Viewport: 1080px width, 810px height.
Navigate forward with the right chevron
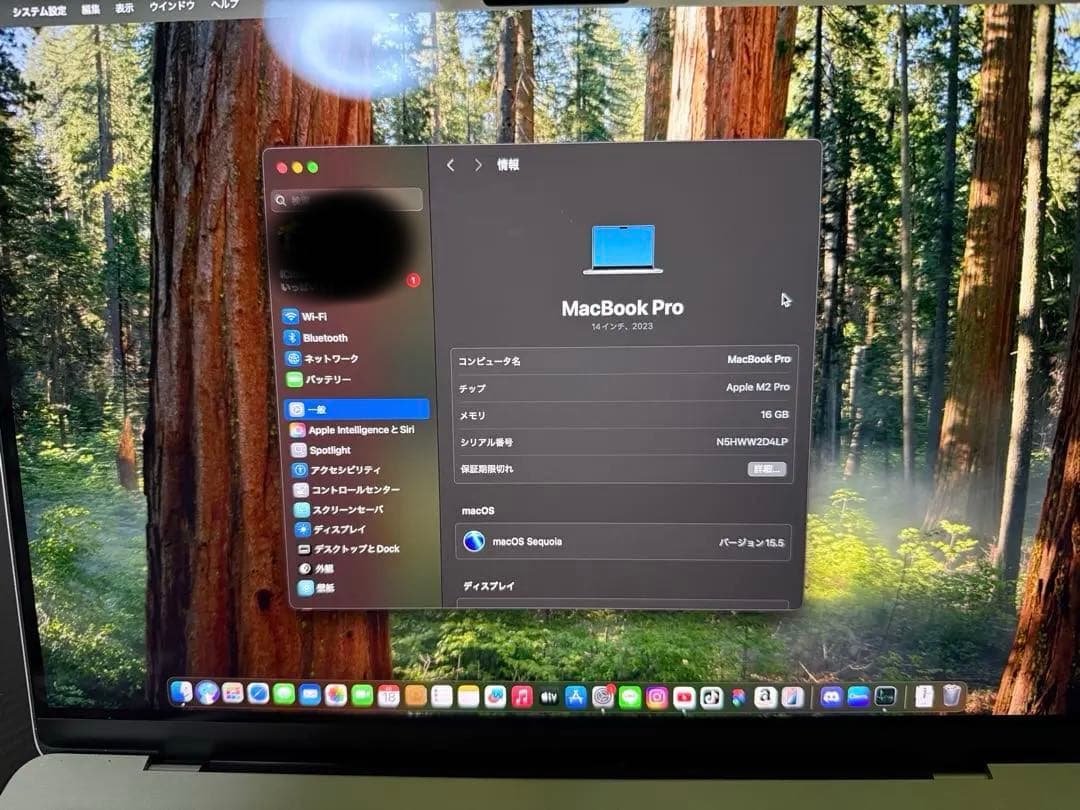tap(478, 164)
